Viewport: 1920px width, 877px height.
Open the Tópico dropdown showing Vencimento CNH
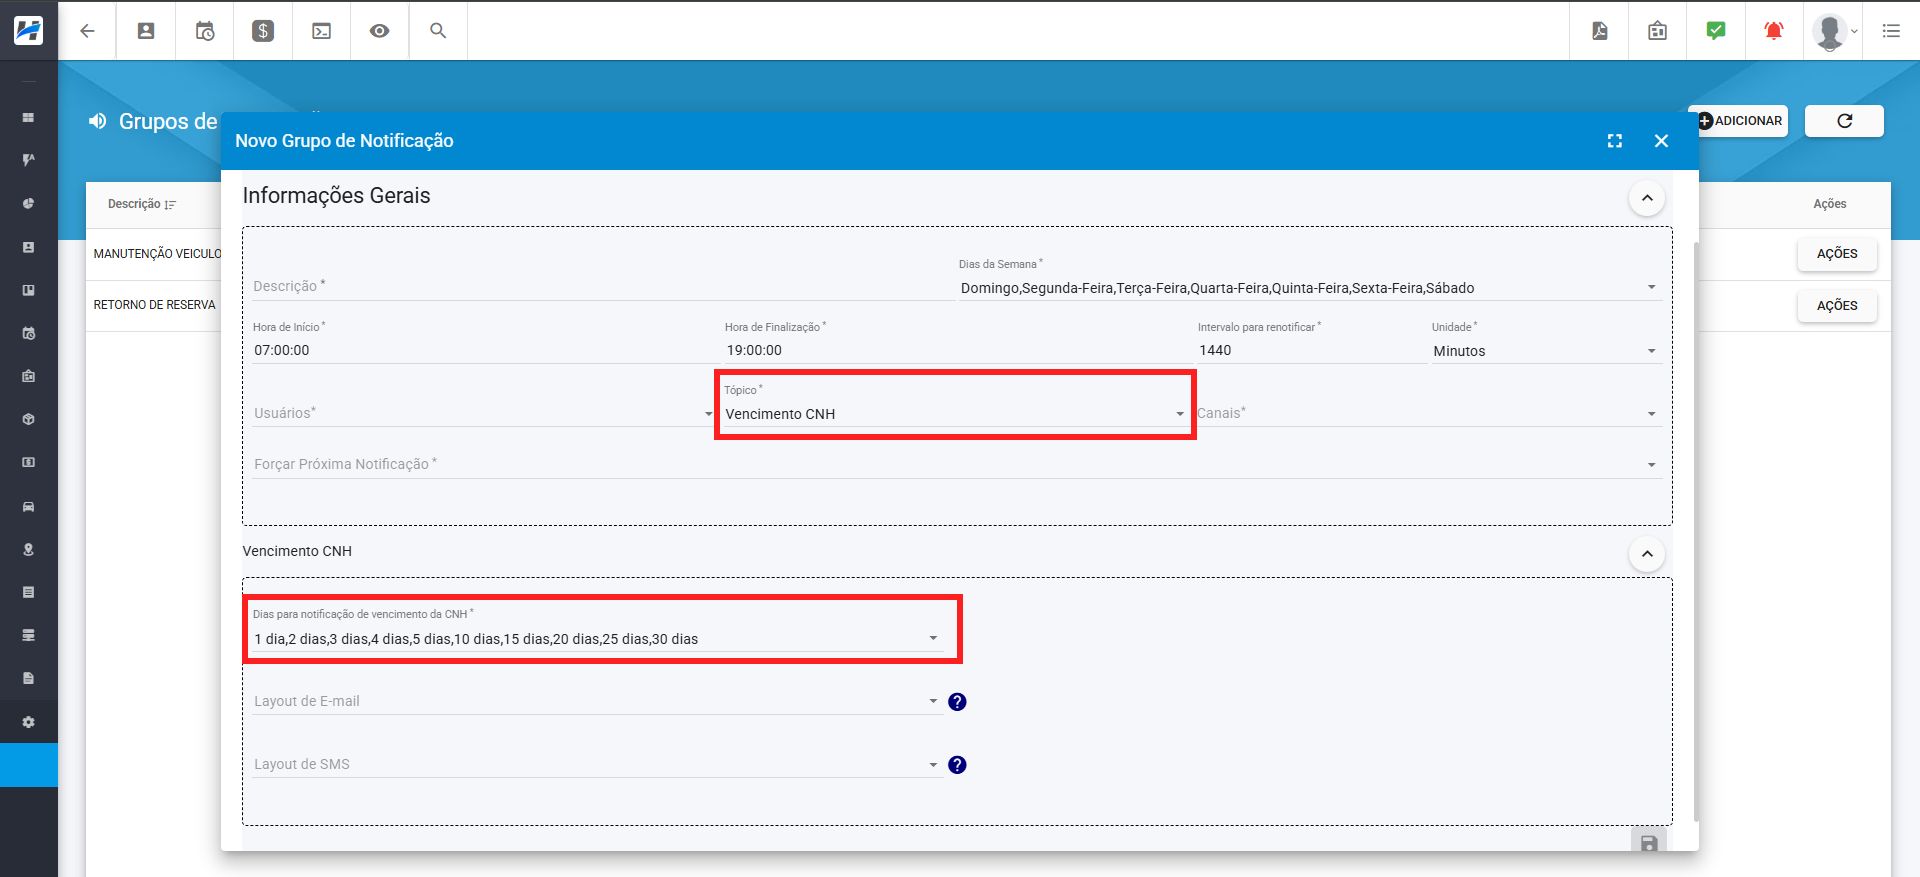(954, 414)
